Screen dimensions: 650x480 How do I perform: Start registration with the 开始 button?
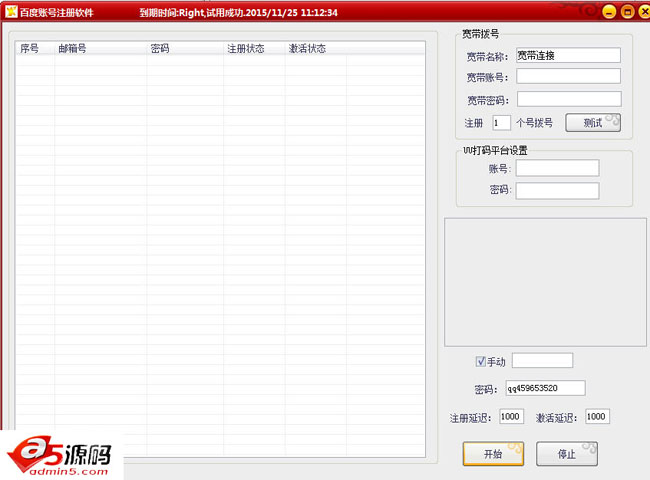pos(493,454)
